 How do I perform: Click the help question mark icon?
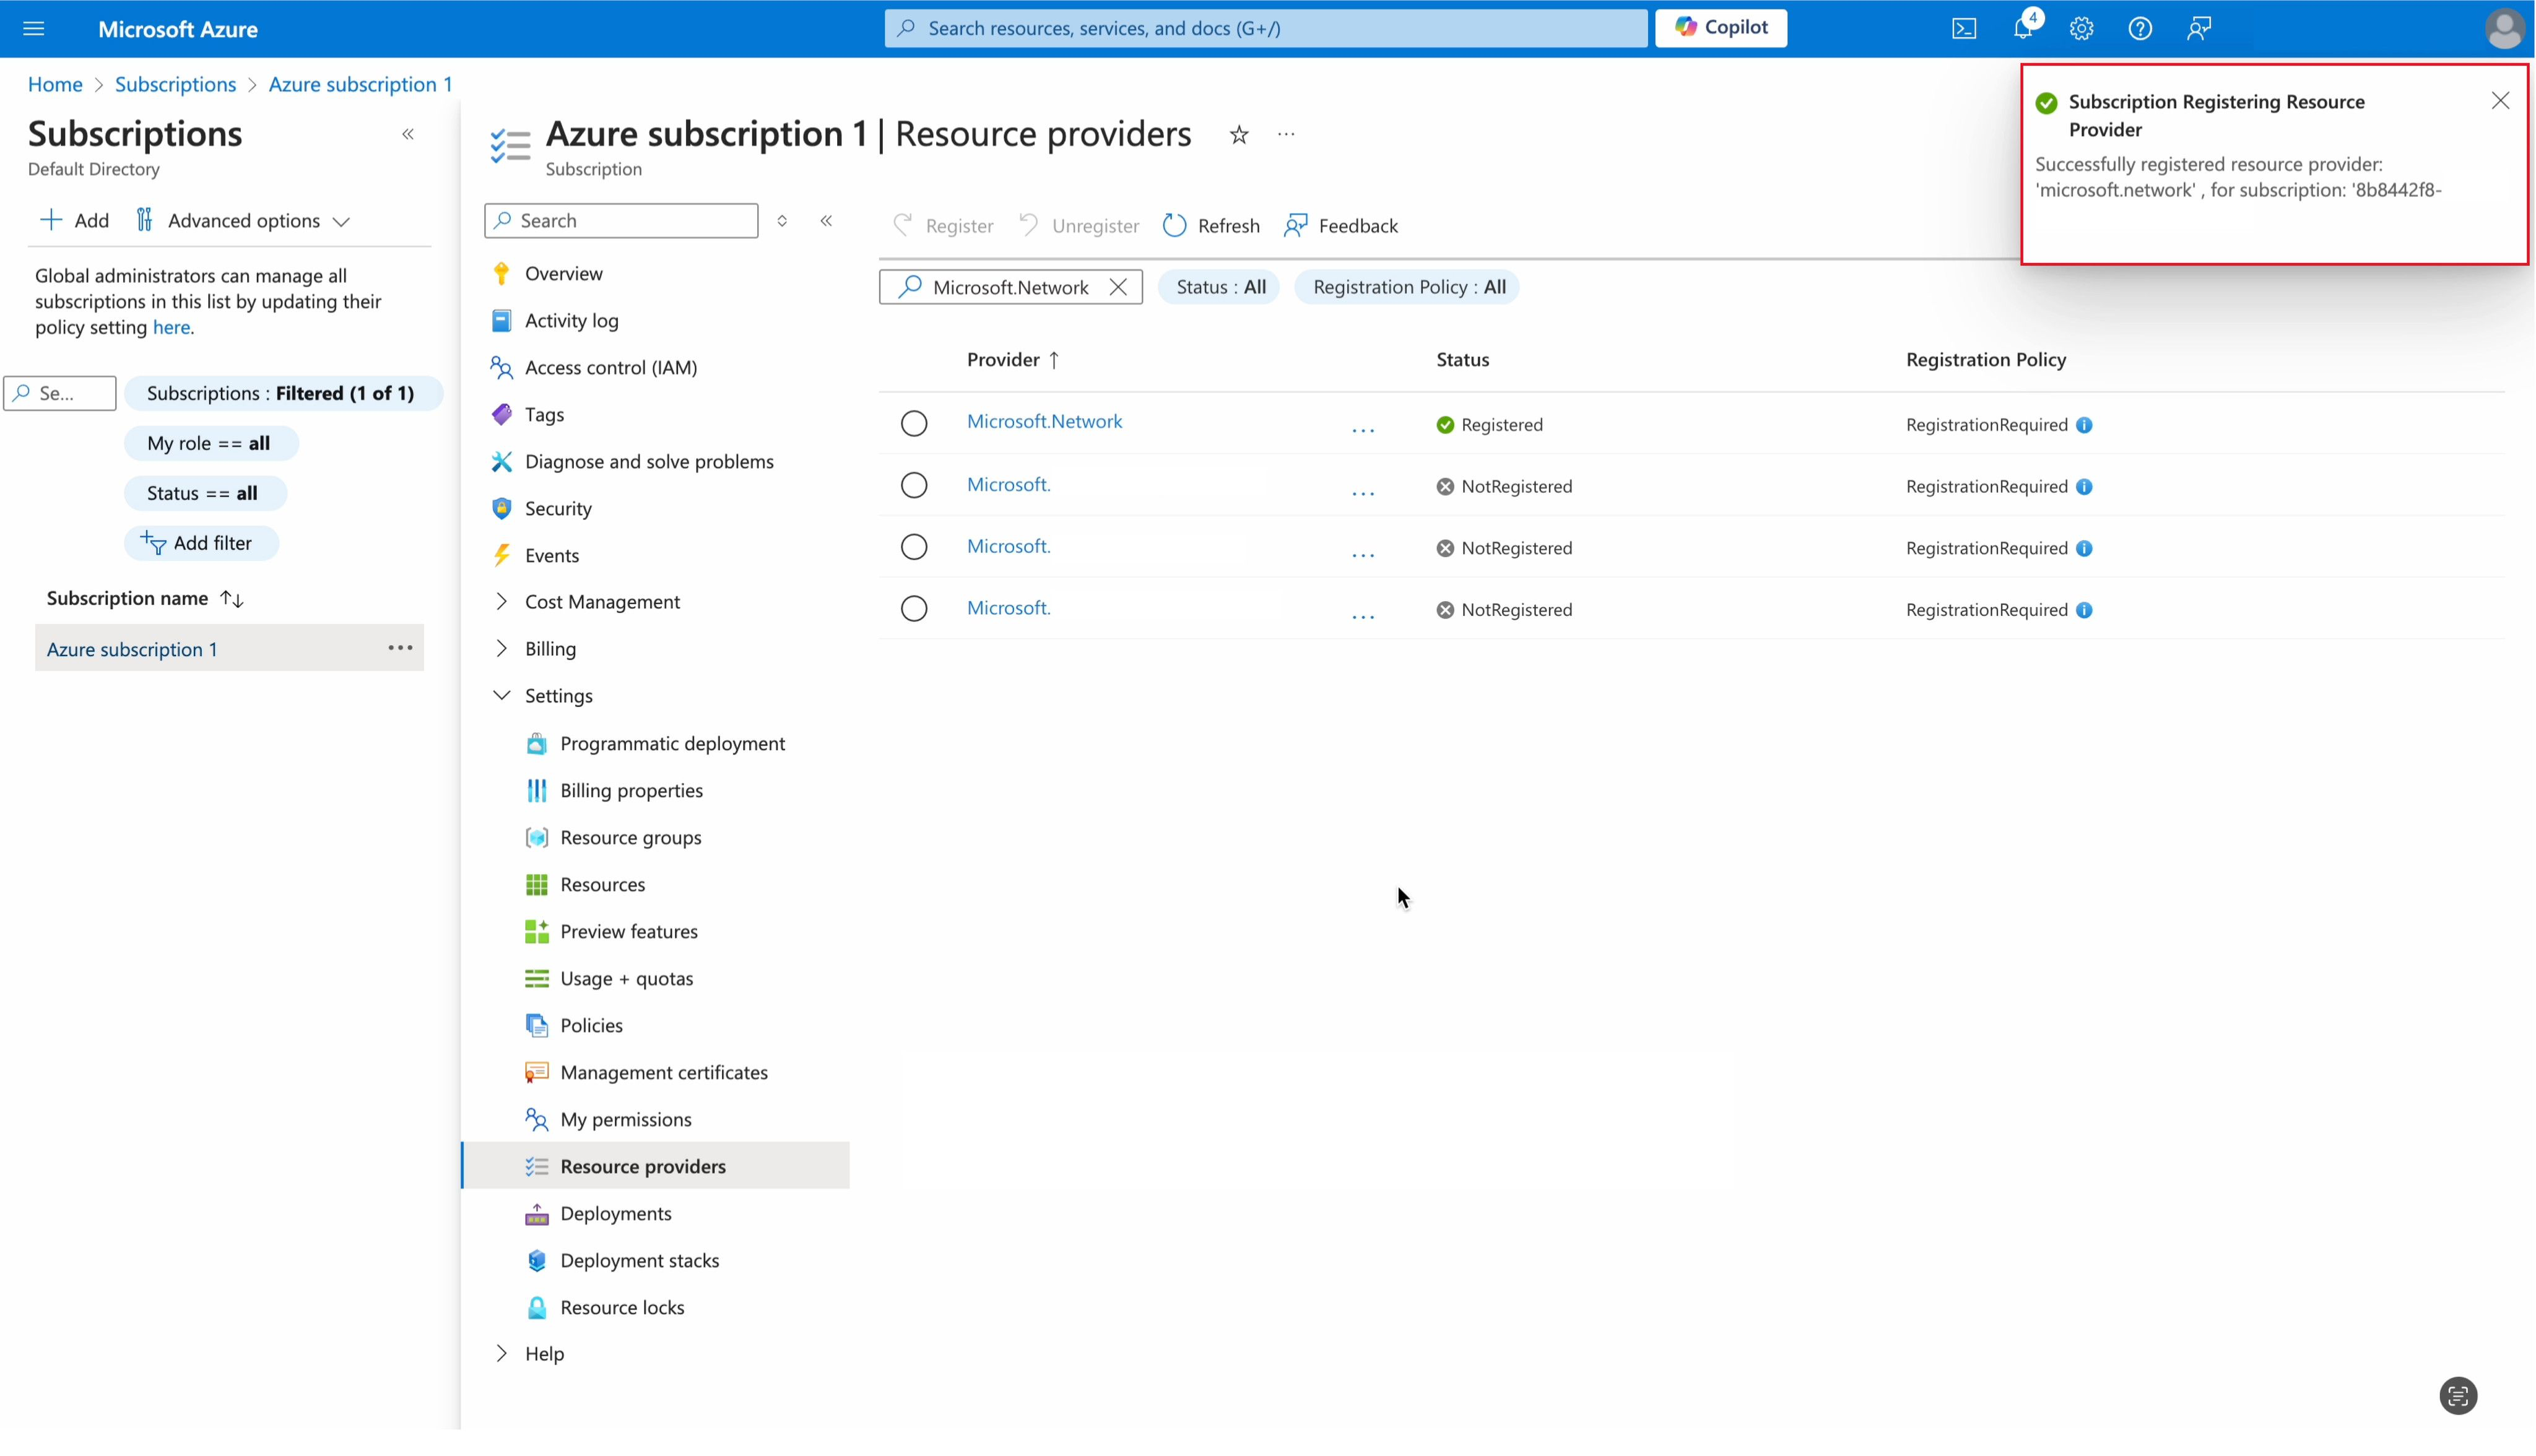[x=2139, y=28]
